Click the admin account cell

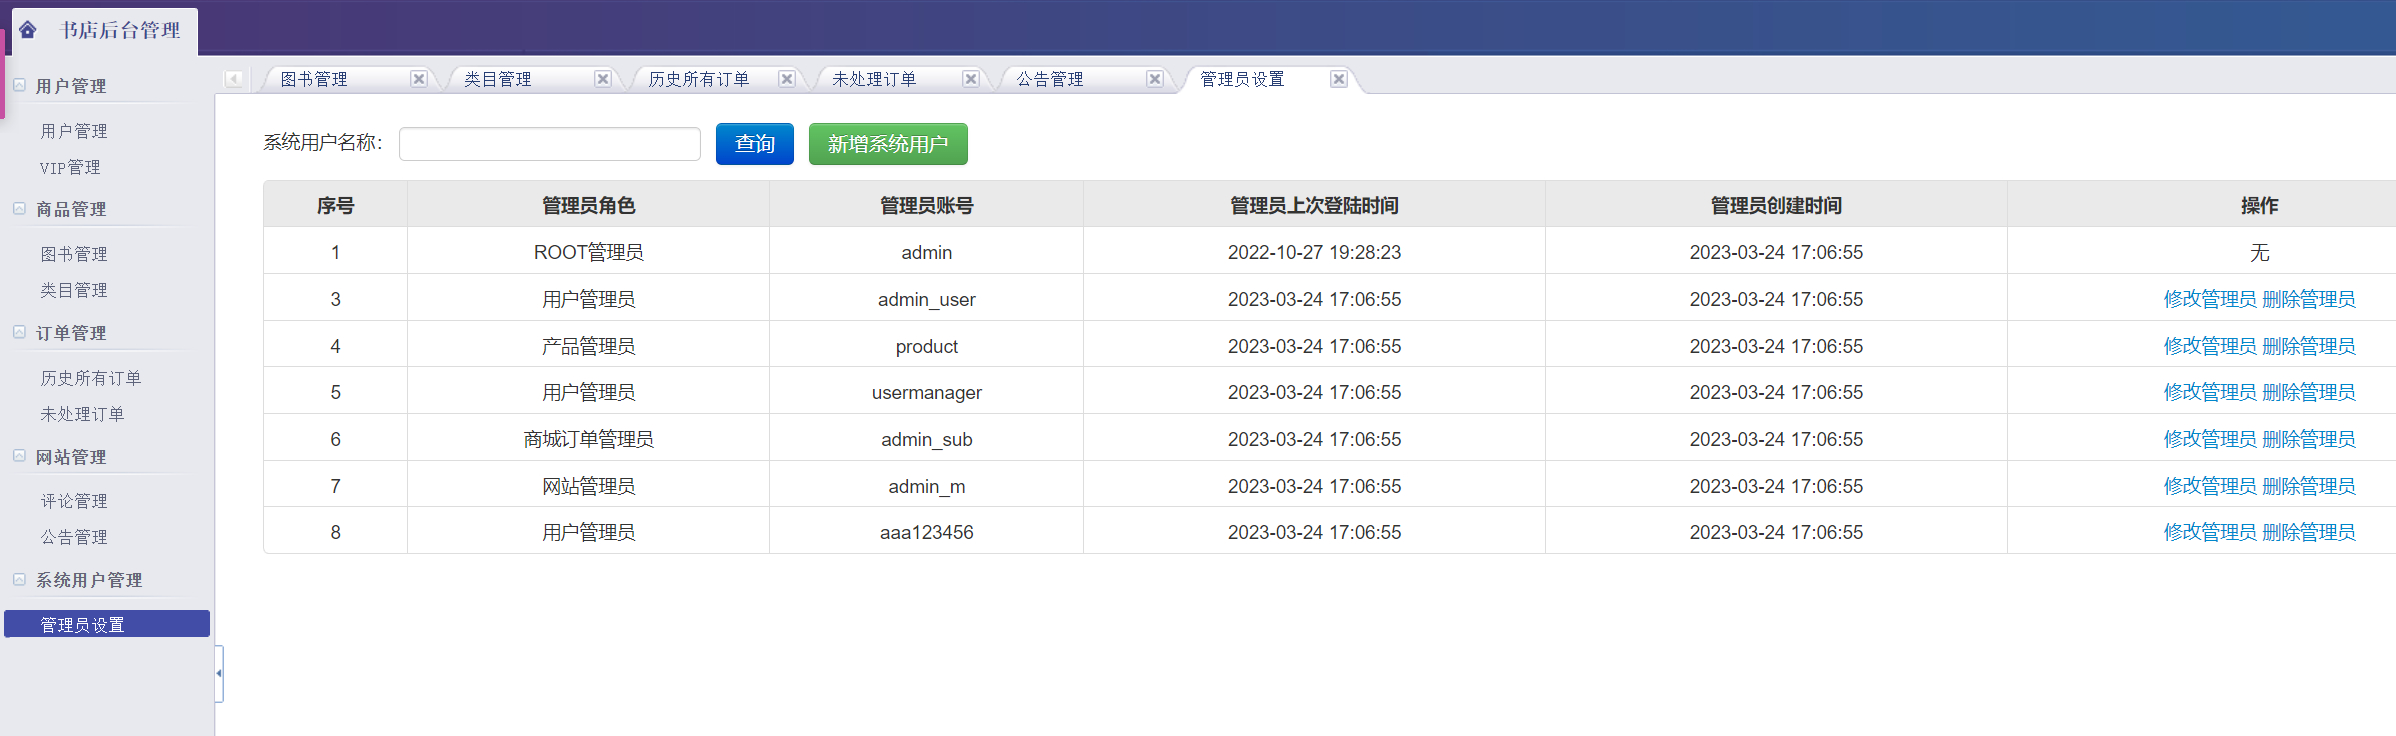[x=926, y=252]
